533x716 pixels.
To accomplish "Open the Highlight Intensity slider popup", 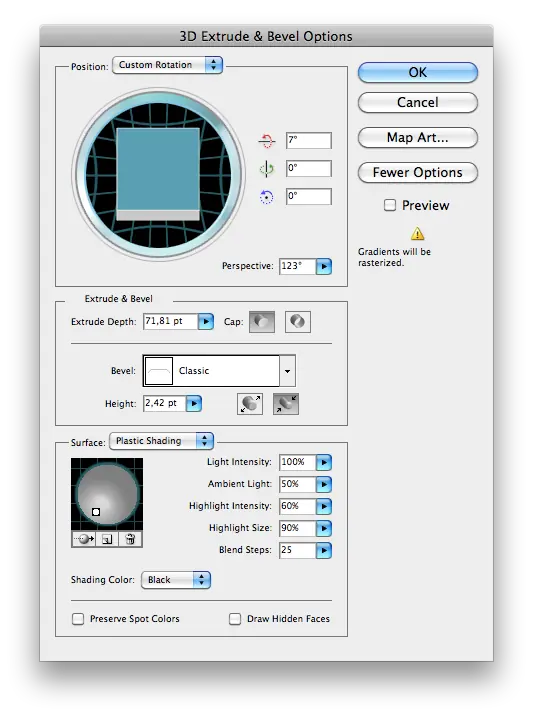I will (x=324, y=506).
